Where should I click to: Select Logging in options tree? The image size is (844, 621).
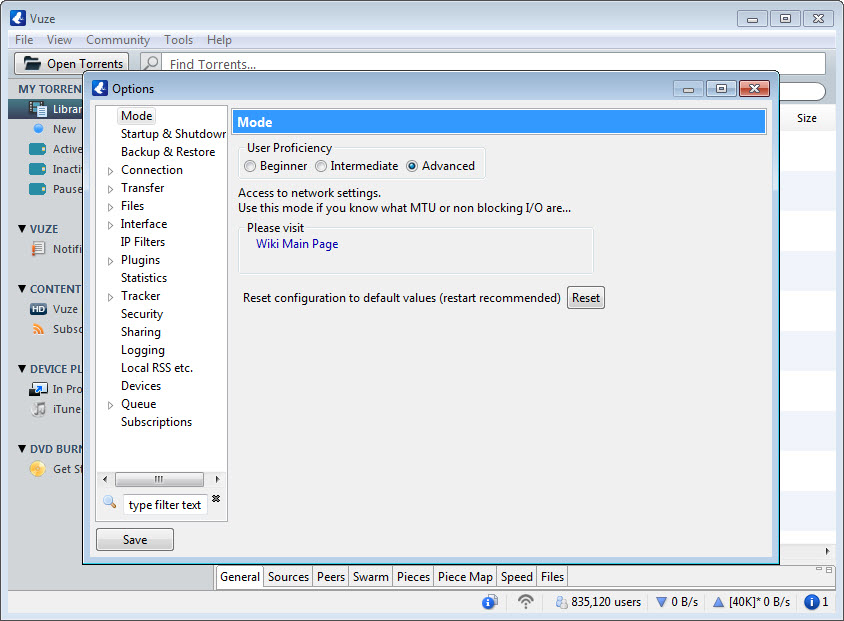pyautogui.click(x=143, y=350)
